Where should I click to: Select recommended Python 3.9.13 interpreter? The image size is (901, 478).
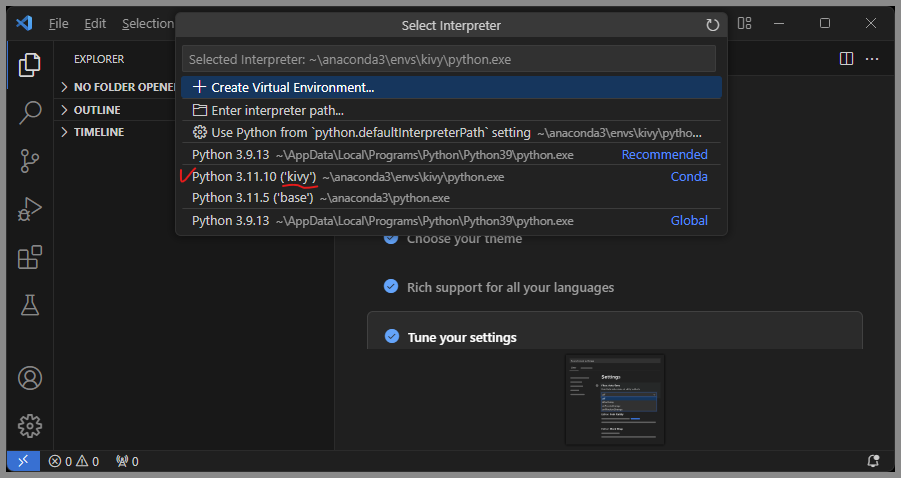(x=451, y=155)
